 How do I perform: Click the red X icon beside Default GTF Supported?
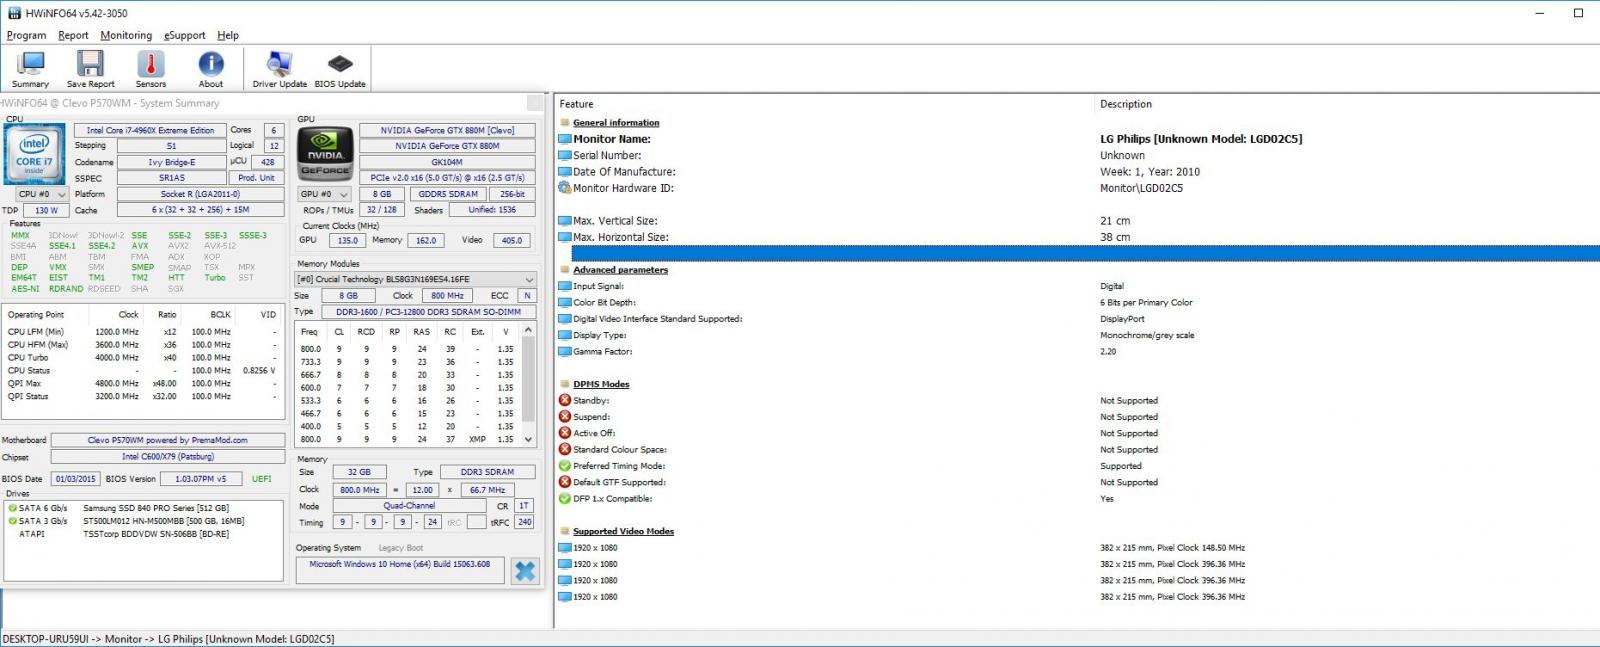565,482
